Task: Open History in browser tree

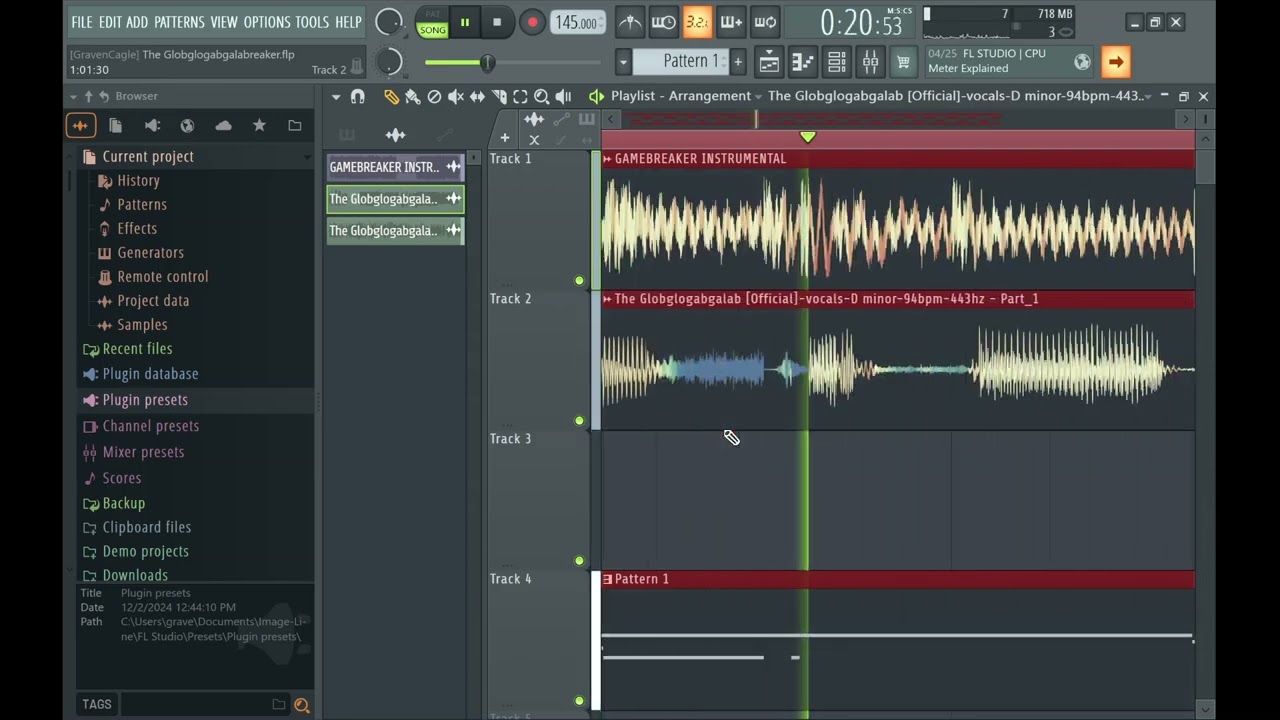Action: (138, 181)
